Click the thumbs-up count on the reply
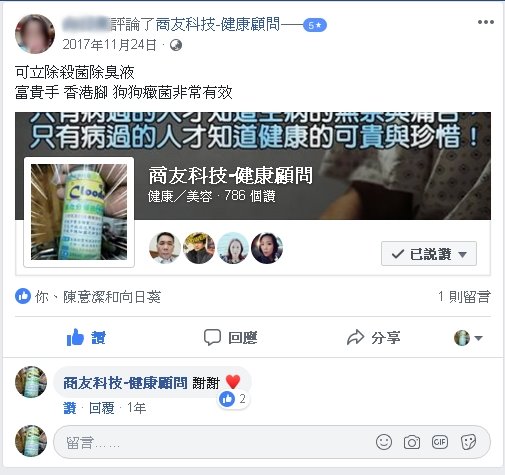505x475 pixels. tap(233, 399)
